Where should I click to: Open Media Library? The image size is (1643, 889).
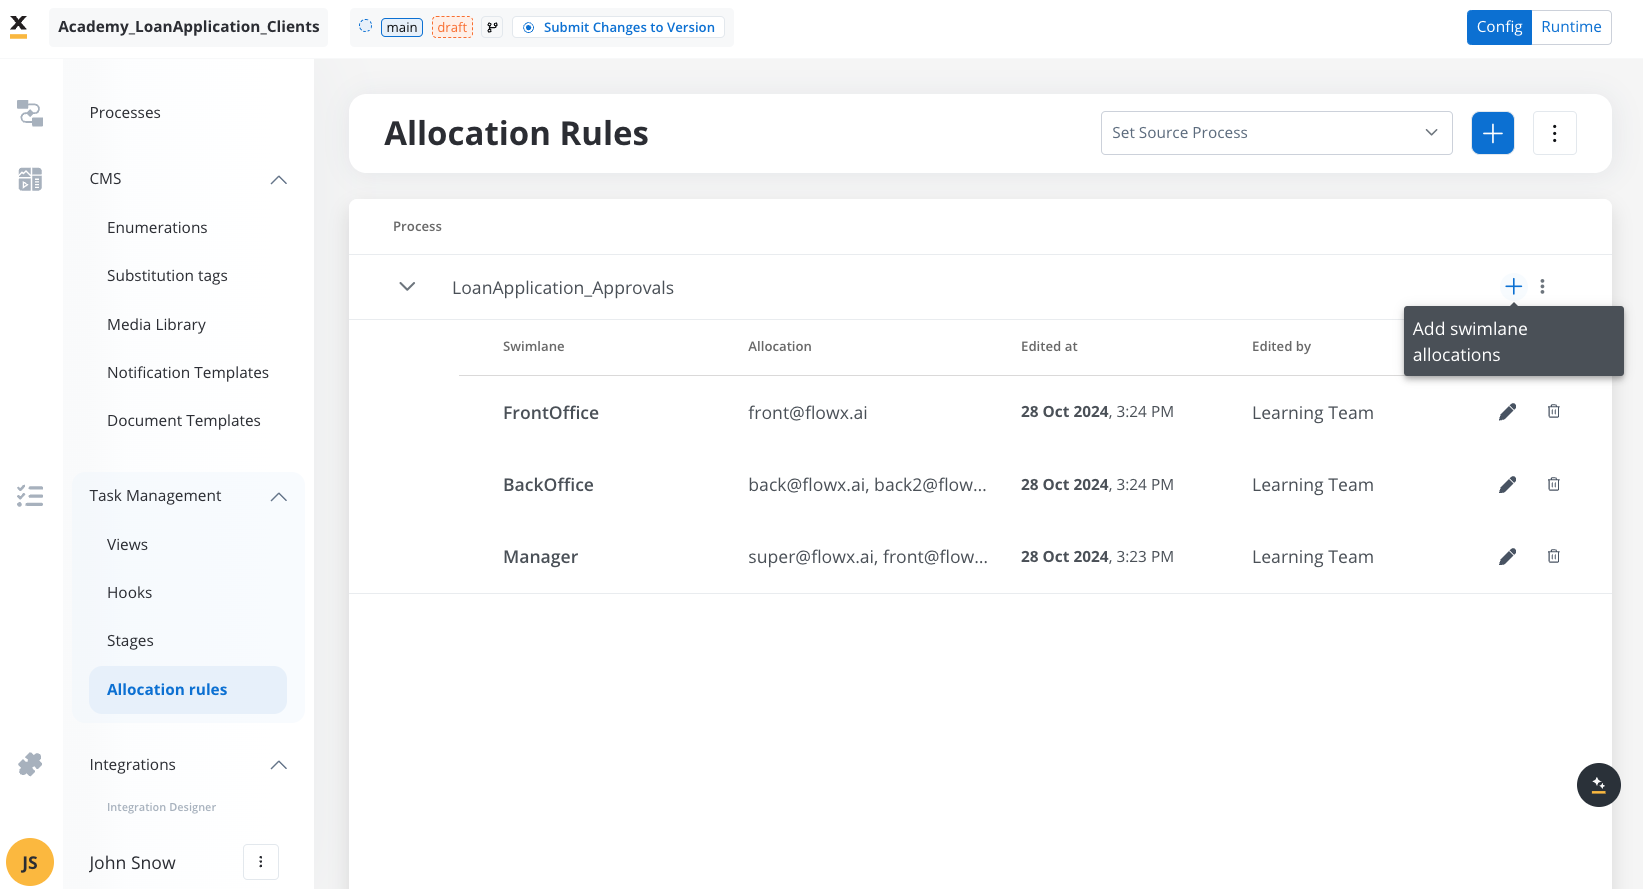pyautogui.click(x=156, y=325)
